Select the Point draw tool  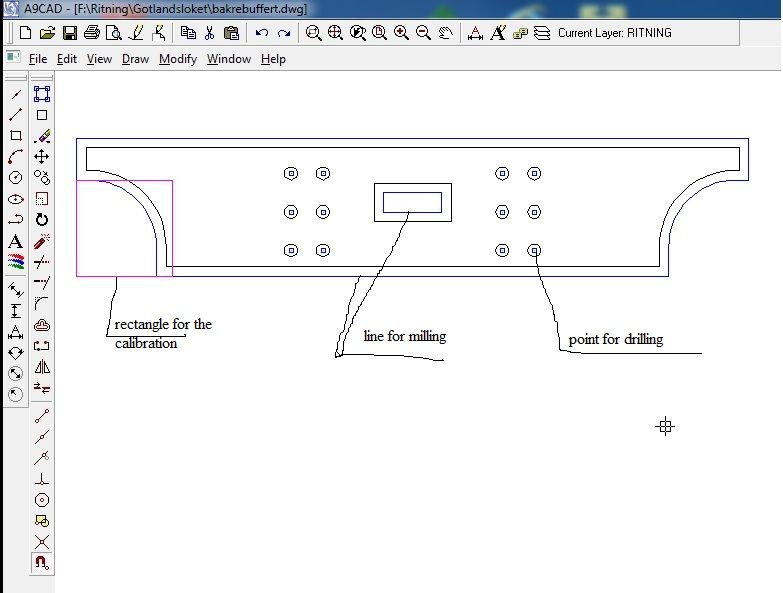(x=16, y=94)
